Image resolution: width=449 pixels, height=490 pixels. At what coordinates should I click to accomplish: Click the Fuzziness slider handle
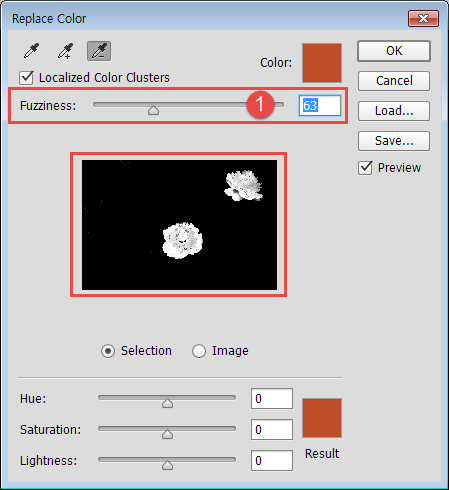pyautogui.click(x=153, y=110)
